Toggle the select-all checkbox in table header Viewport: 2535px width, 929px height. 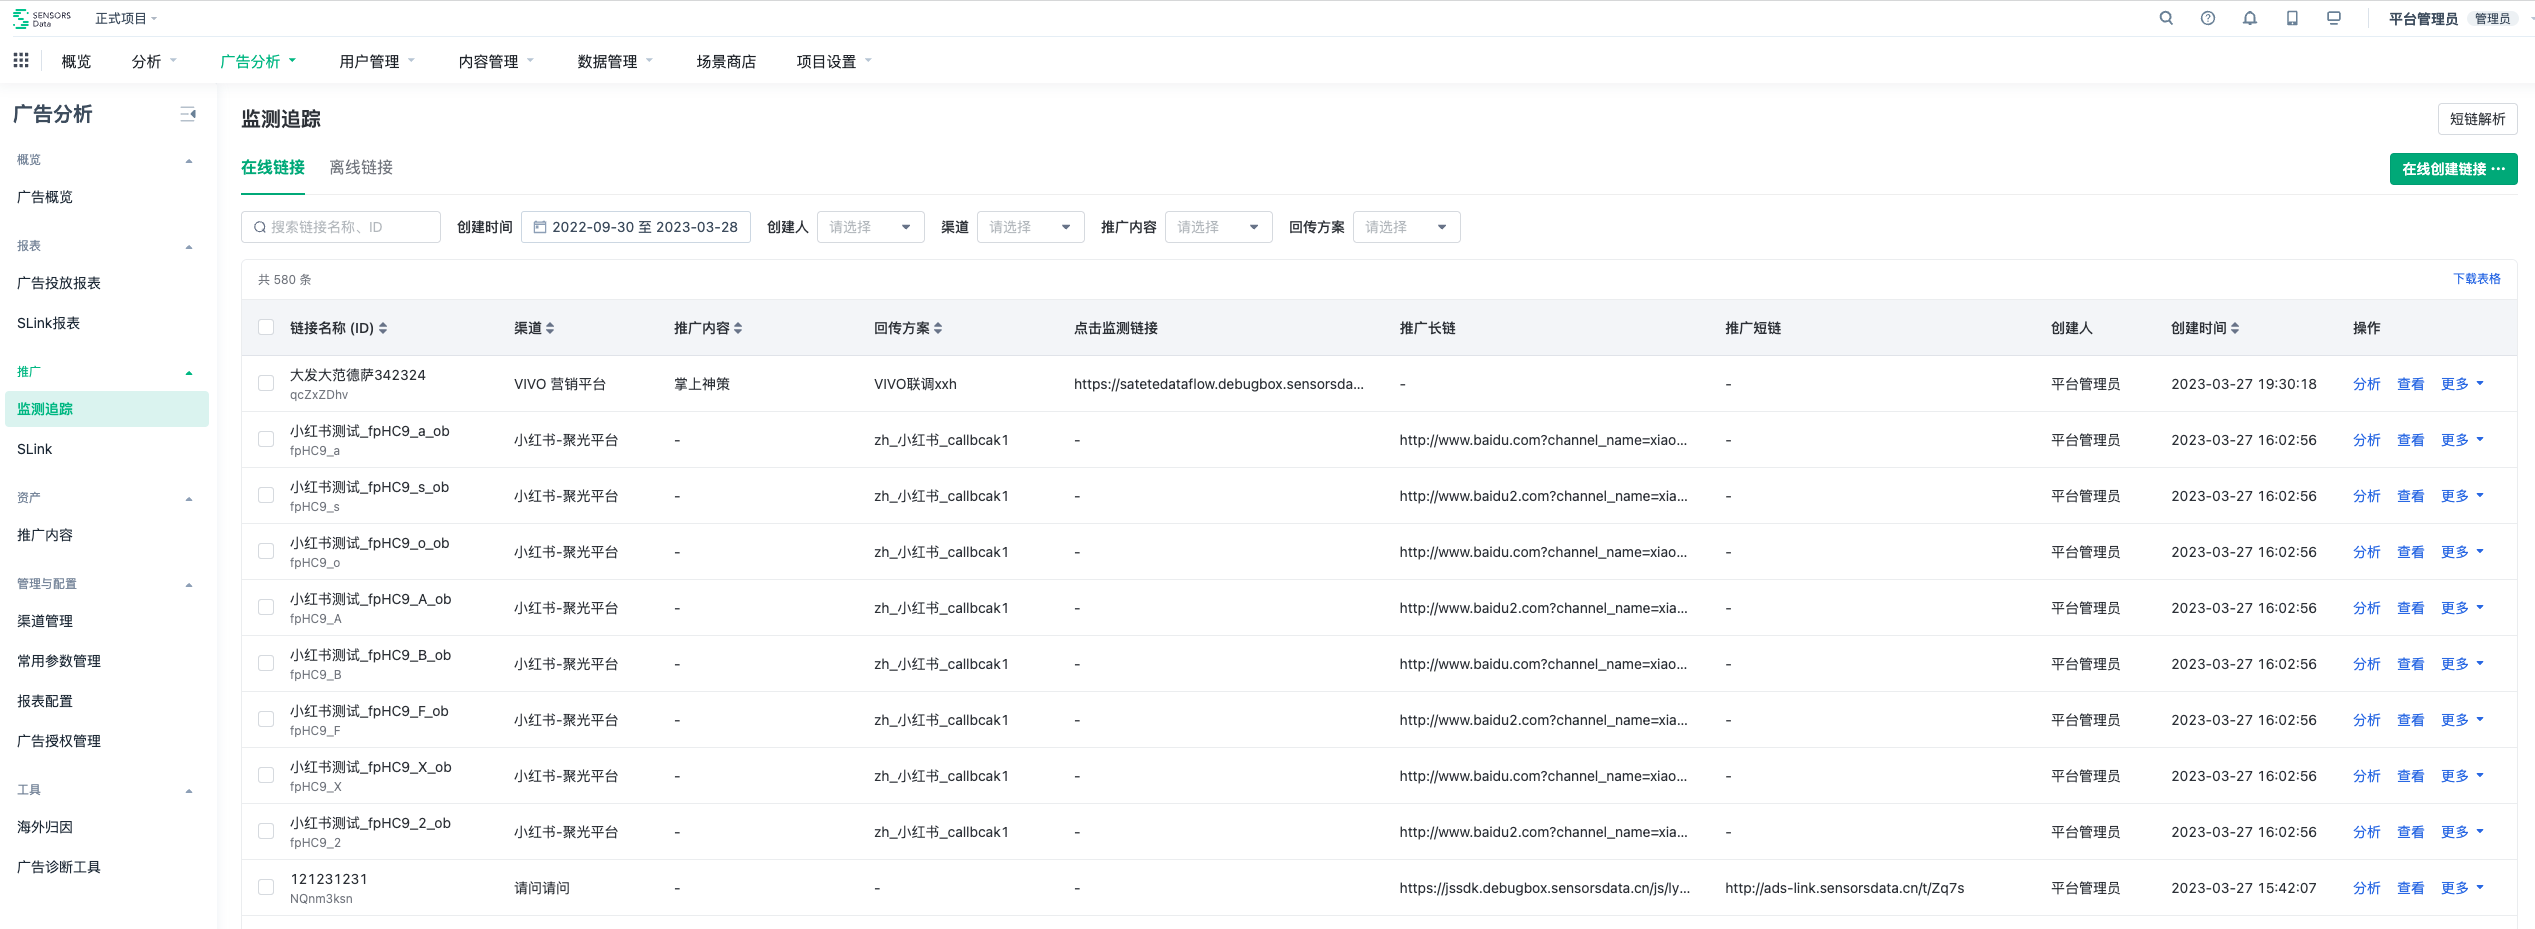click(266, 327)
